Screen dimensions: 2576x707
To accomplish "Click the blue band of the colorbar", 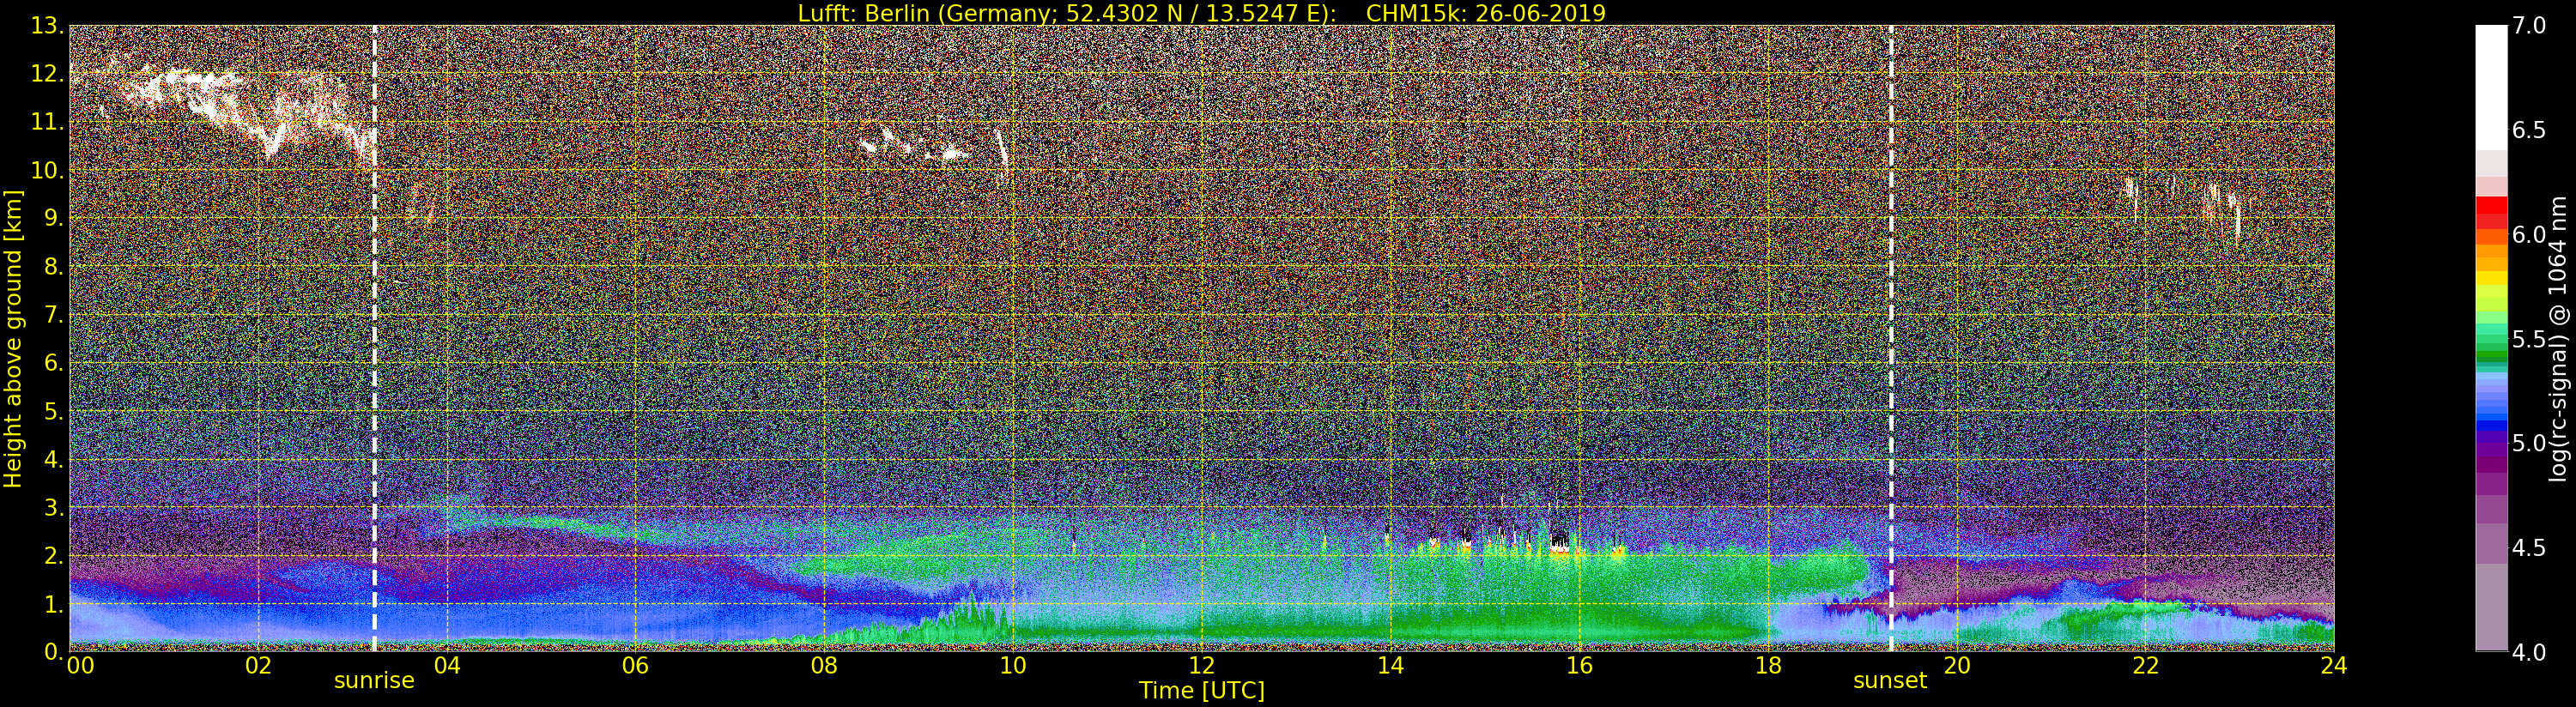I will (x=2491, y=403).
